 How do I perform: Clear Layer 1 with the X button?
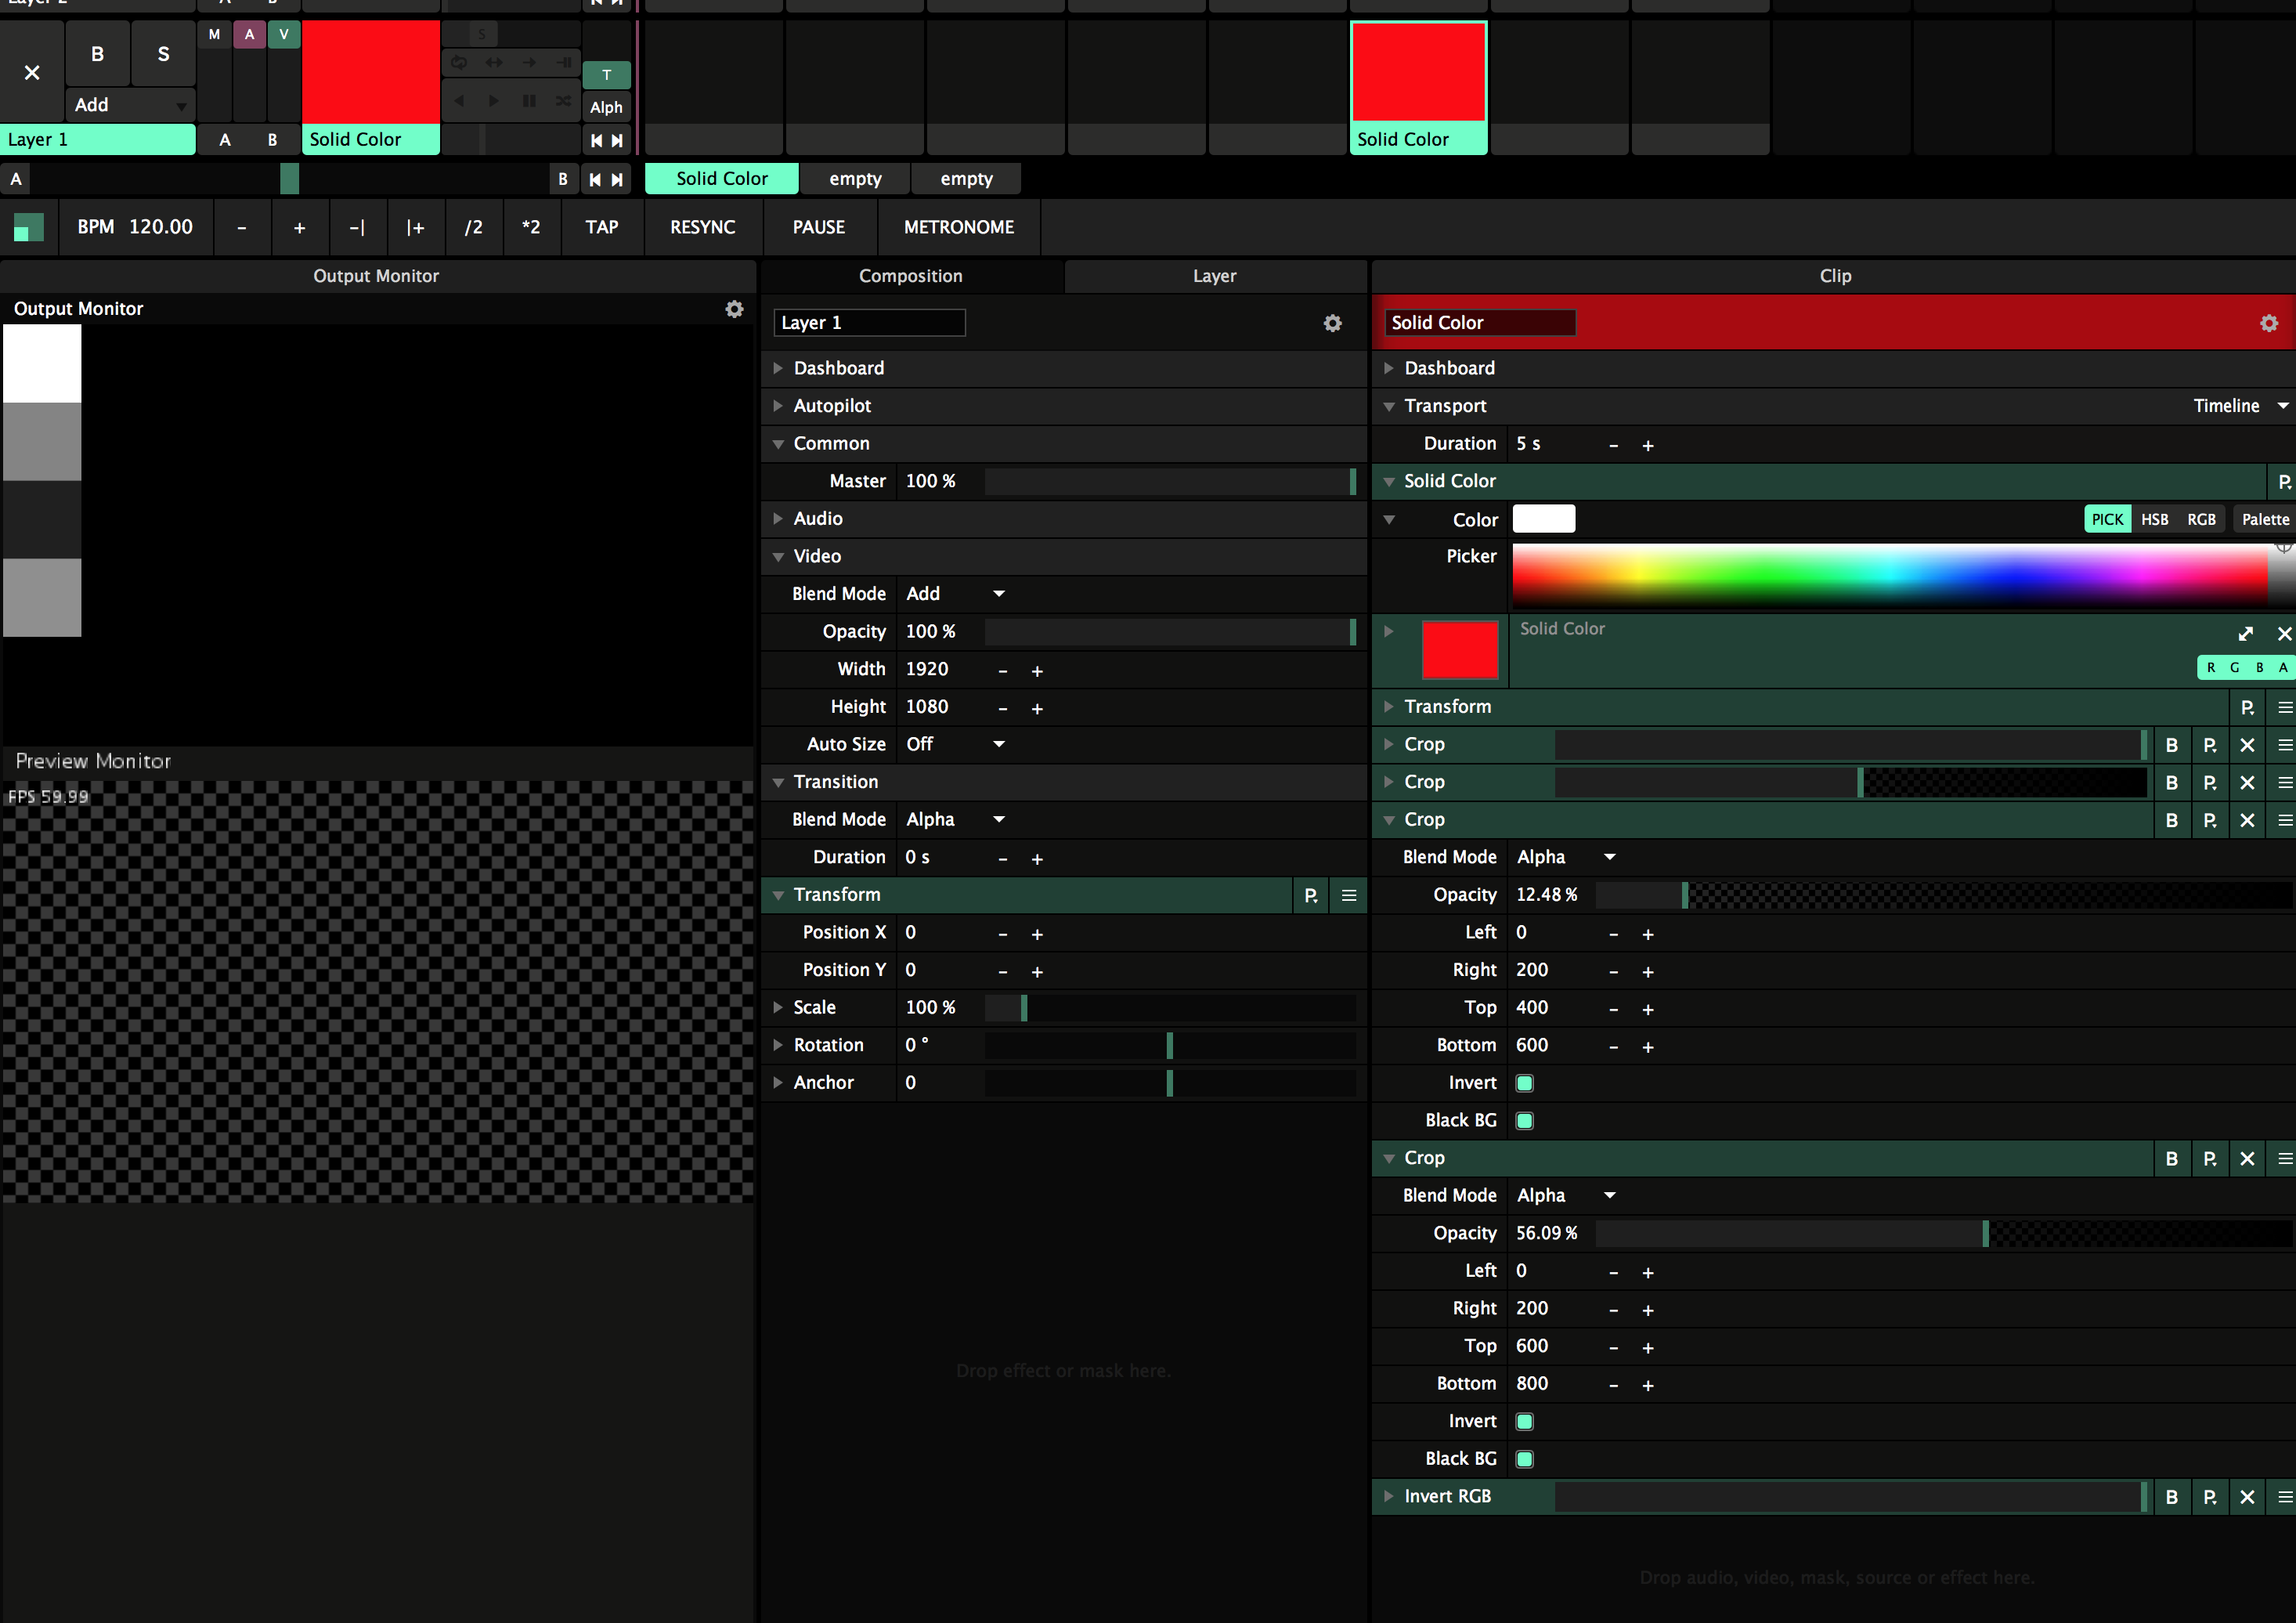click(32, 72)
